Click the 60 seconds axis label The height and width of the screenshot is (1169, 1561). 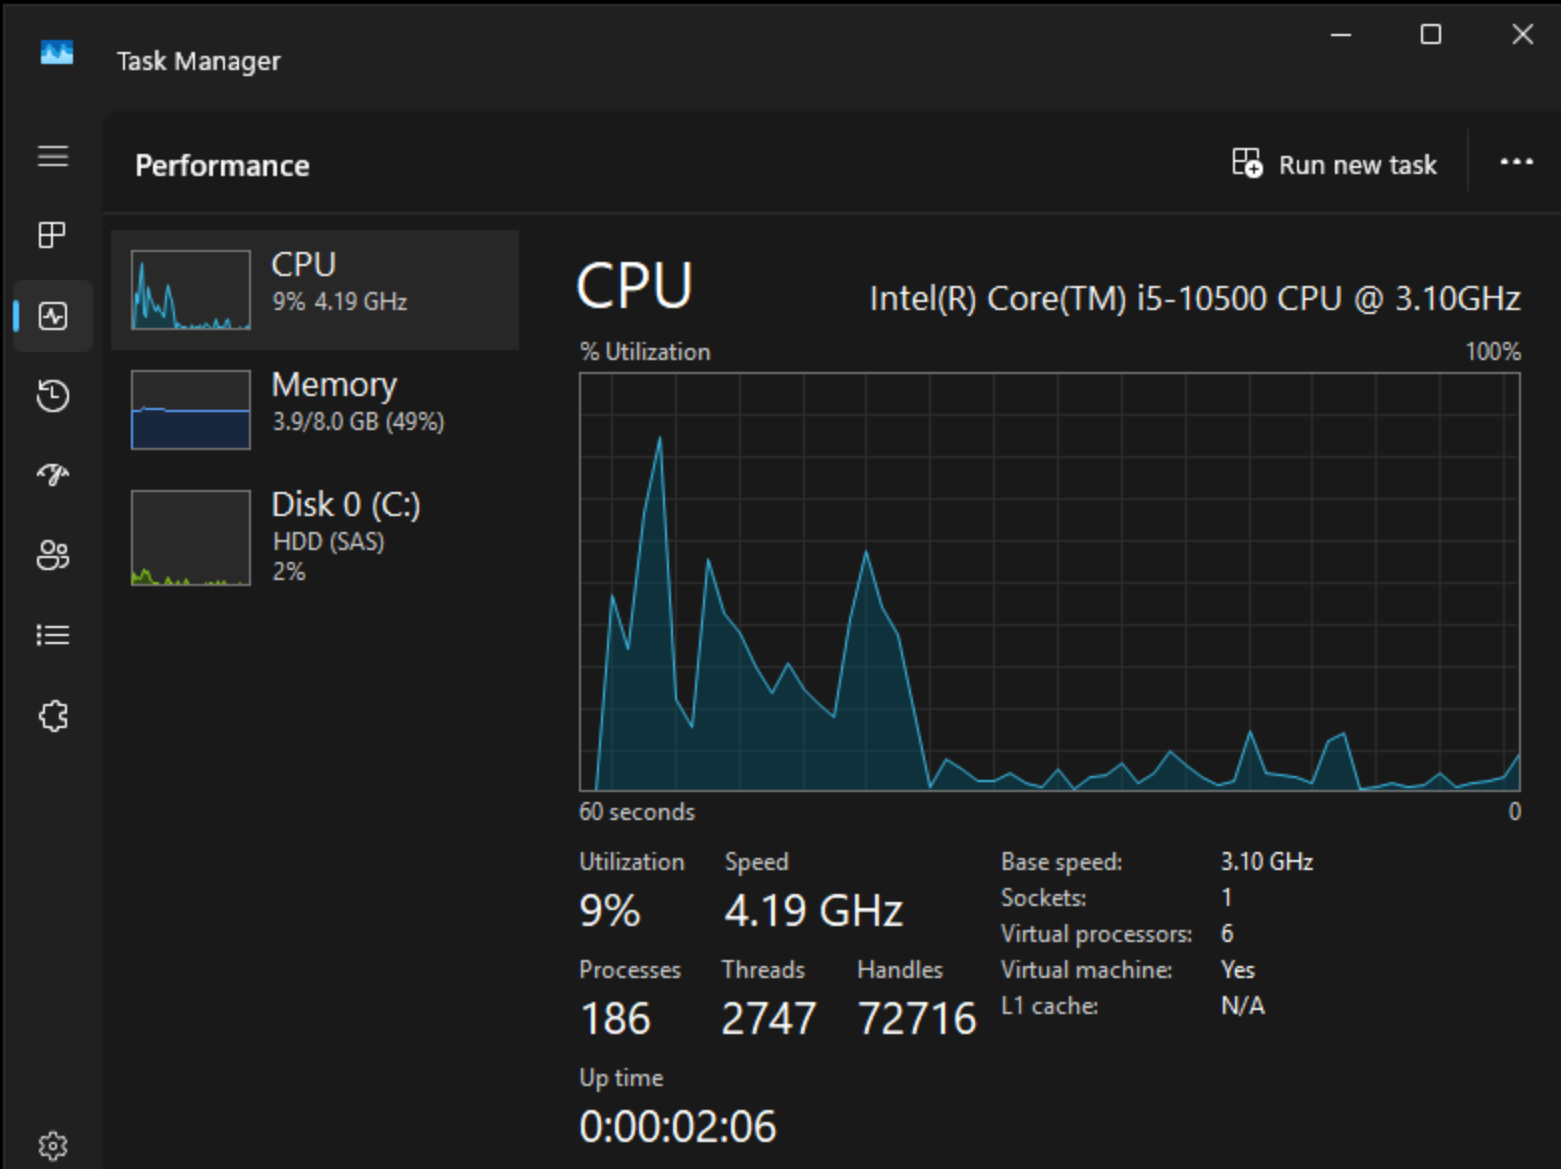click(x=637, y=812)
